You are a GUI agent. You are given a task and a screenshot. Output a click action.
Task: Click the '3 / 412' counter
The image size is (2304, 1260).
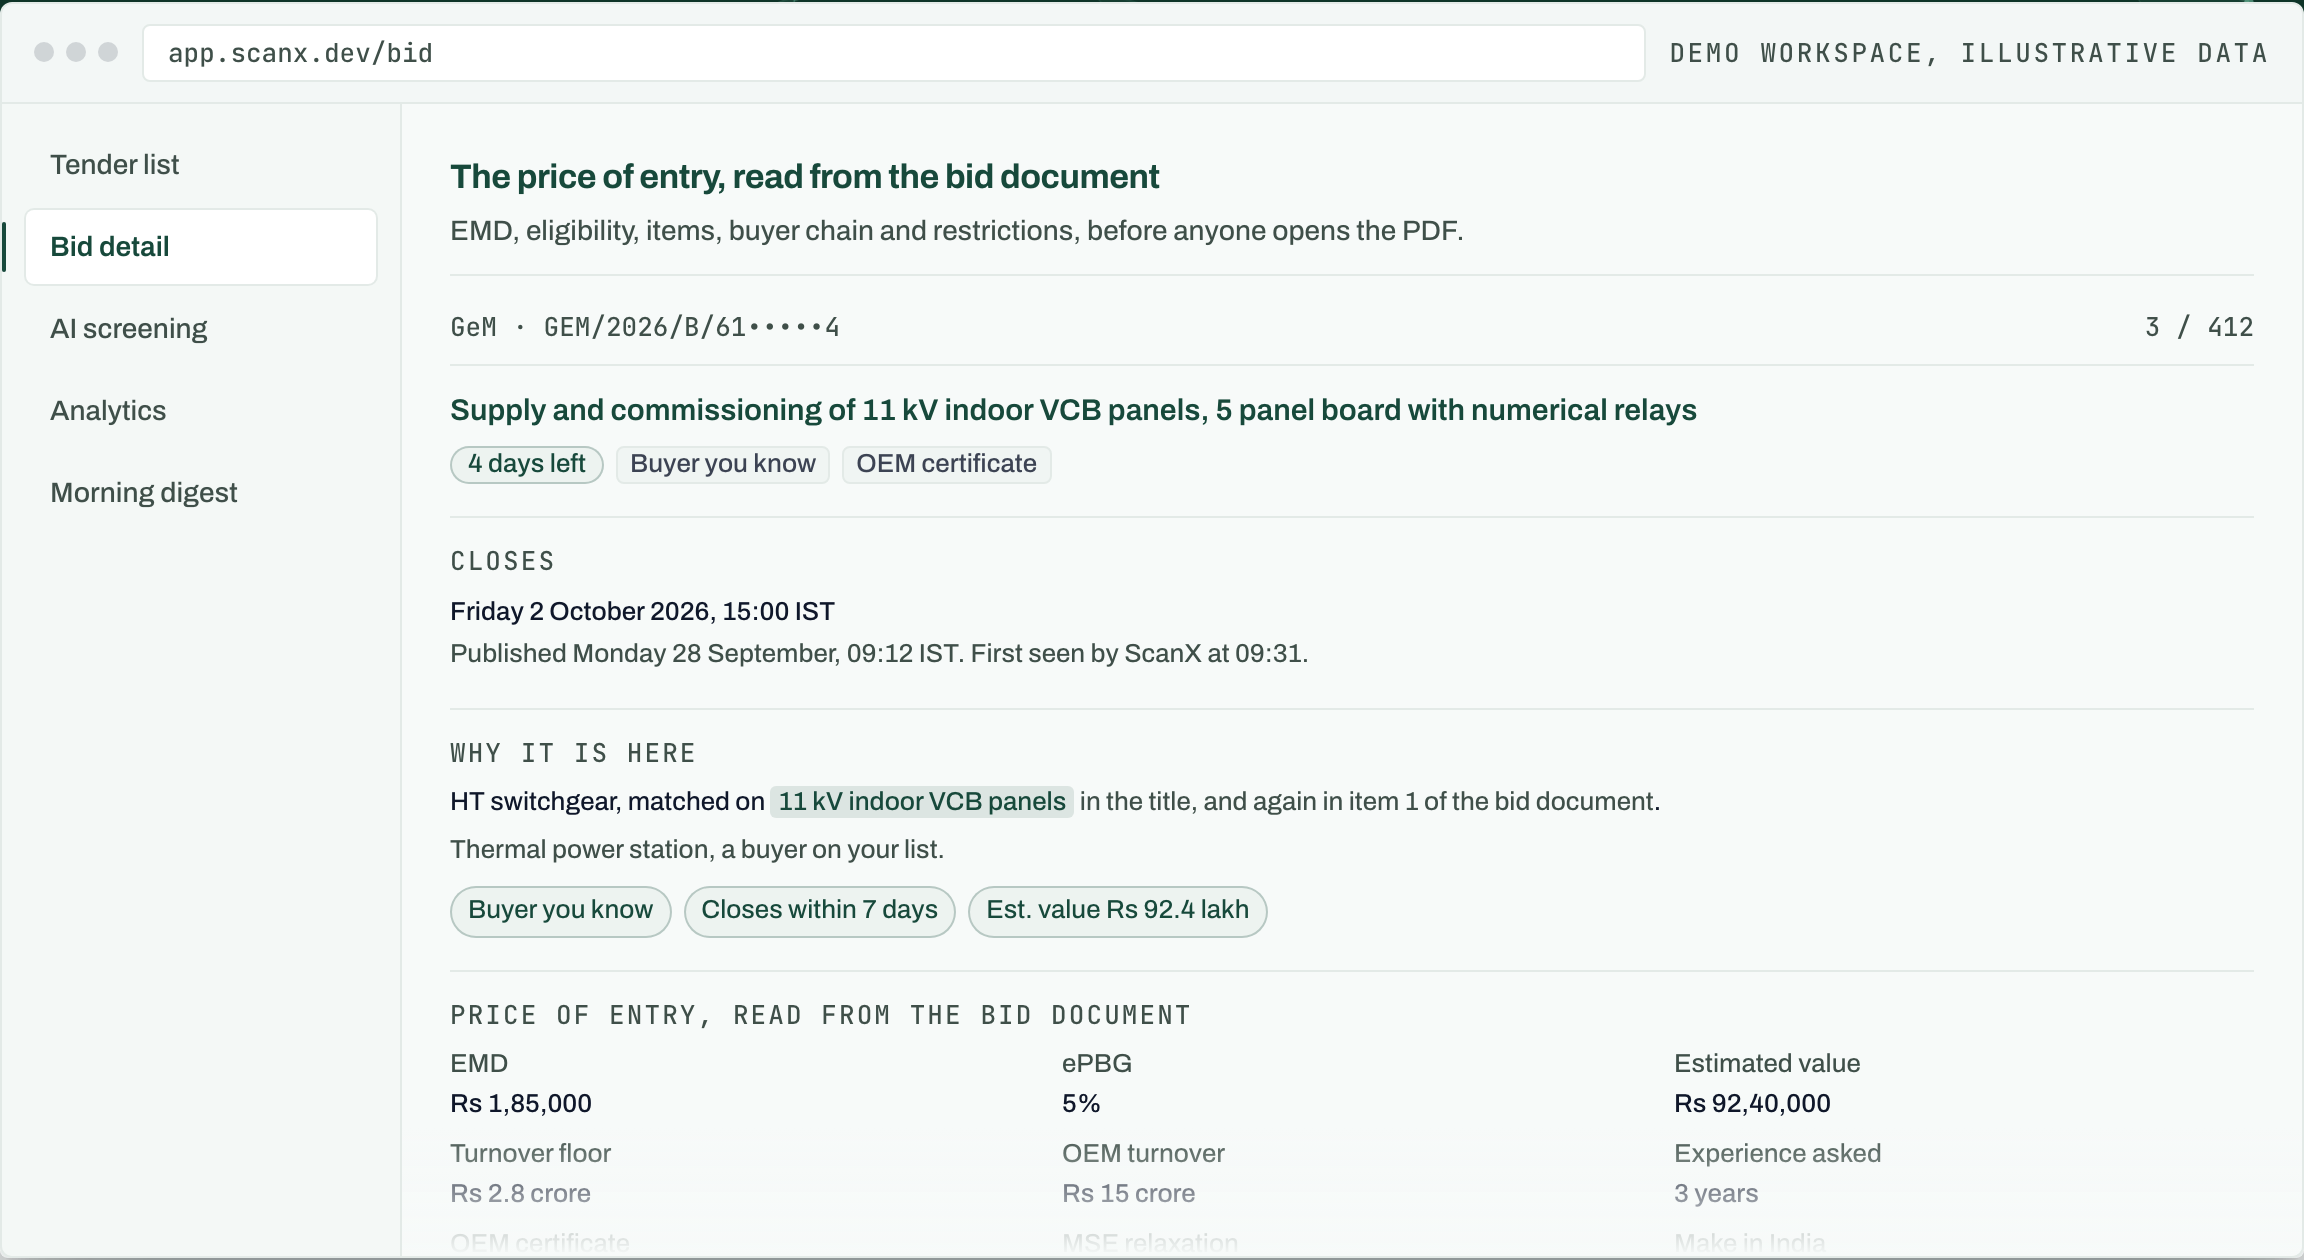pos(2199,327)
